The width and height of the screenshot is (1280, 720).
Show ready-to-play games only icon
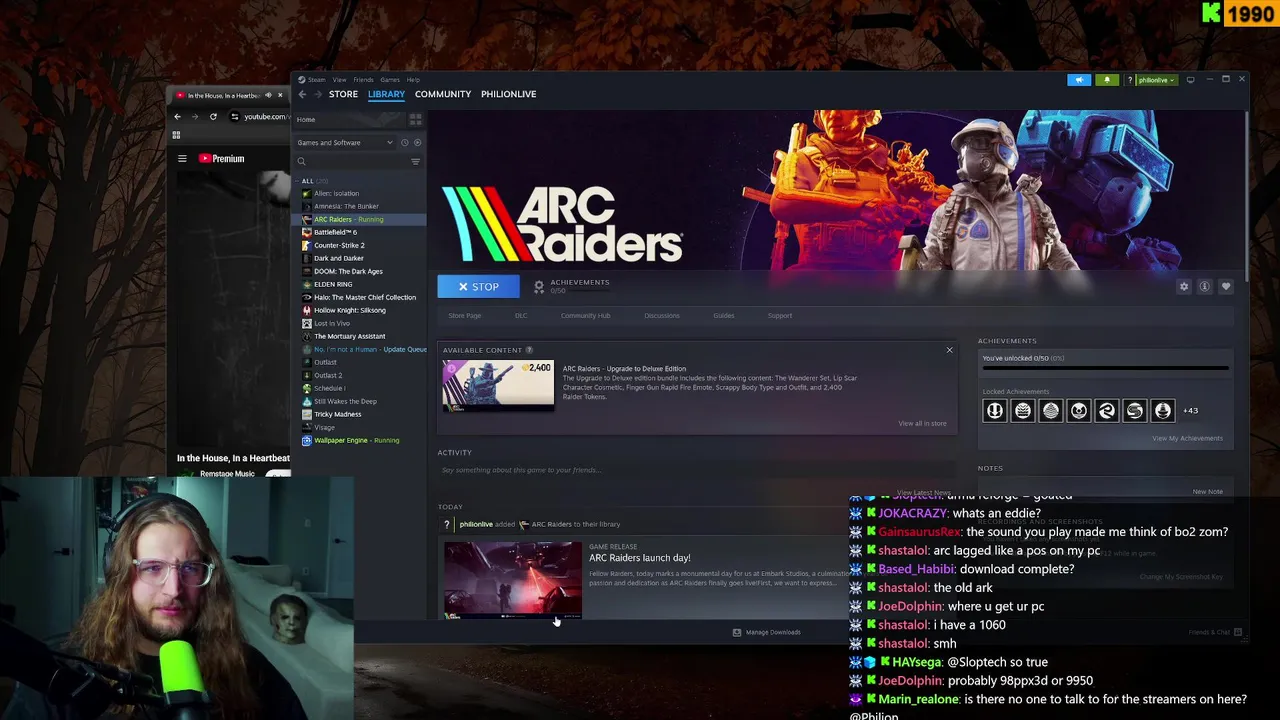417,143
